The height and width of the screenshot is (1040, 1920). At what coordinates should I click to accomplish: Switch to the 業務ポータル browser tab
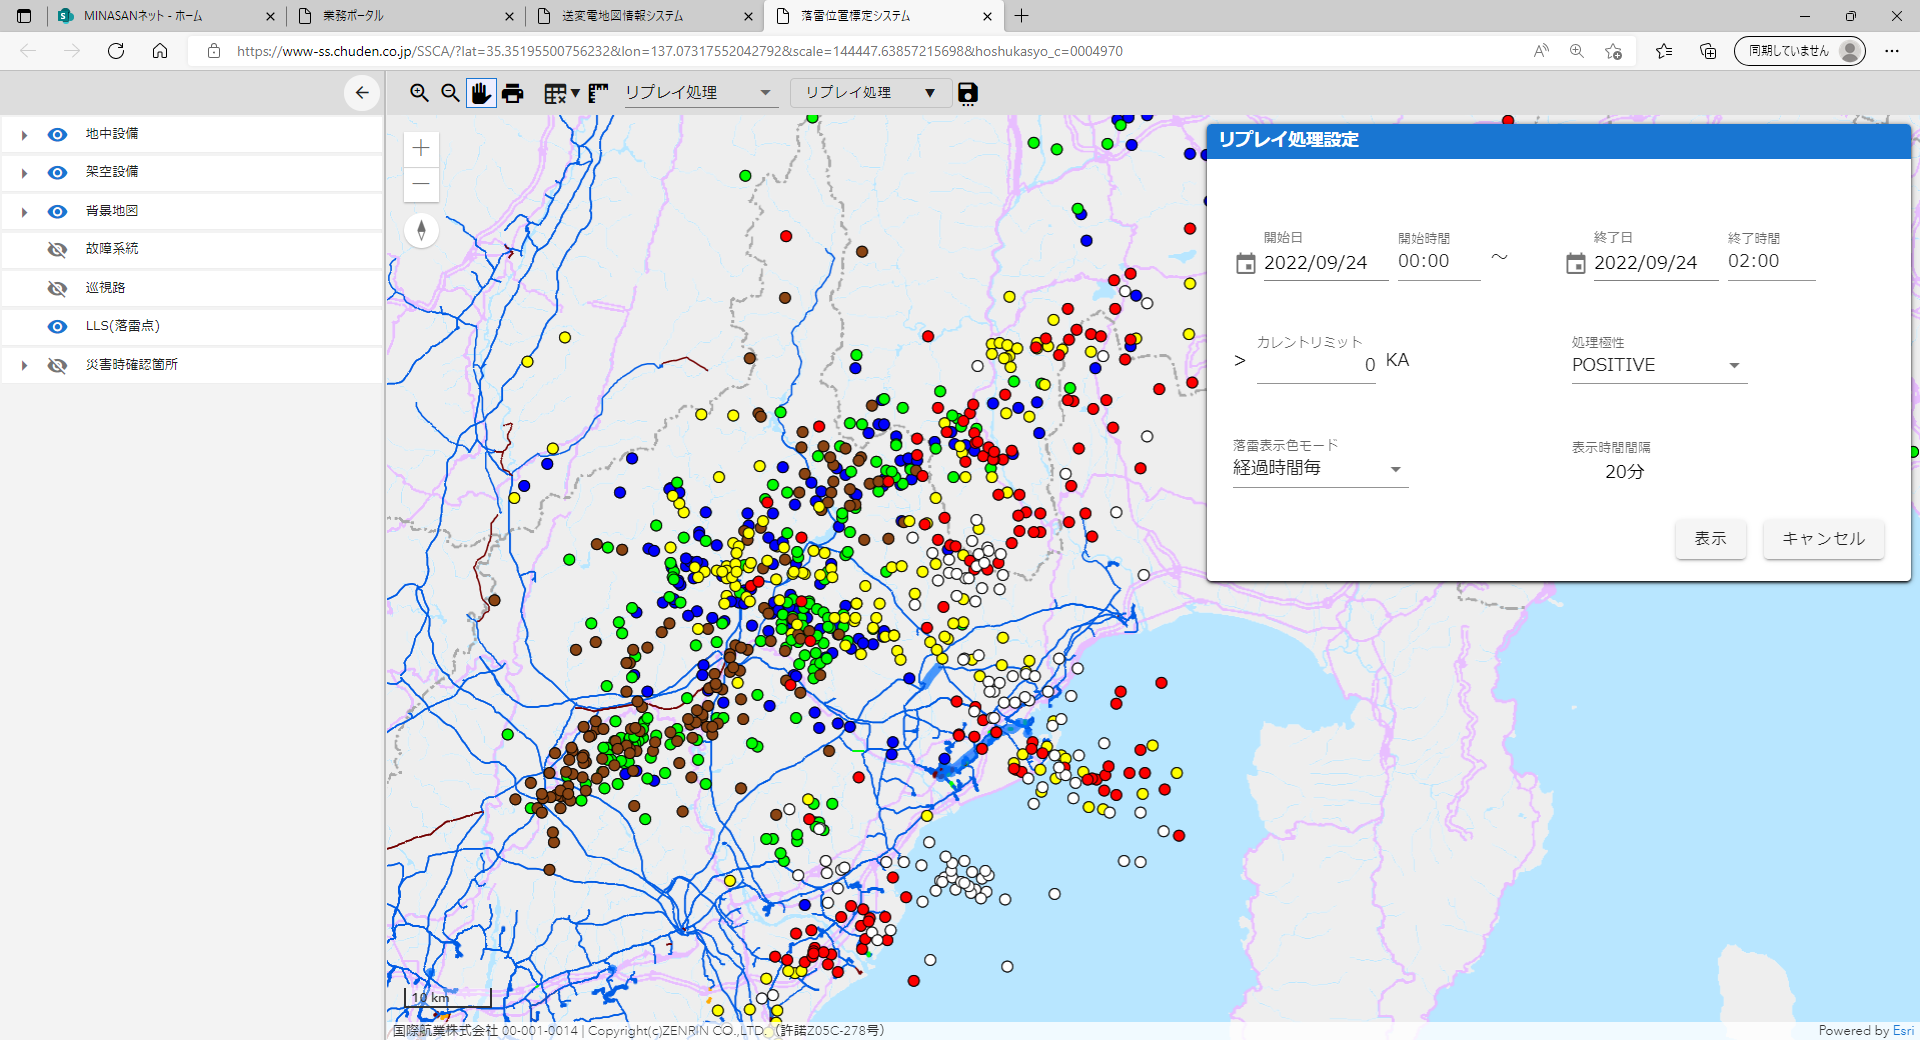(x=402, y=16)
